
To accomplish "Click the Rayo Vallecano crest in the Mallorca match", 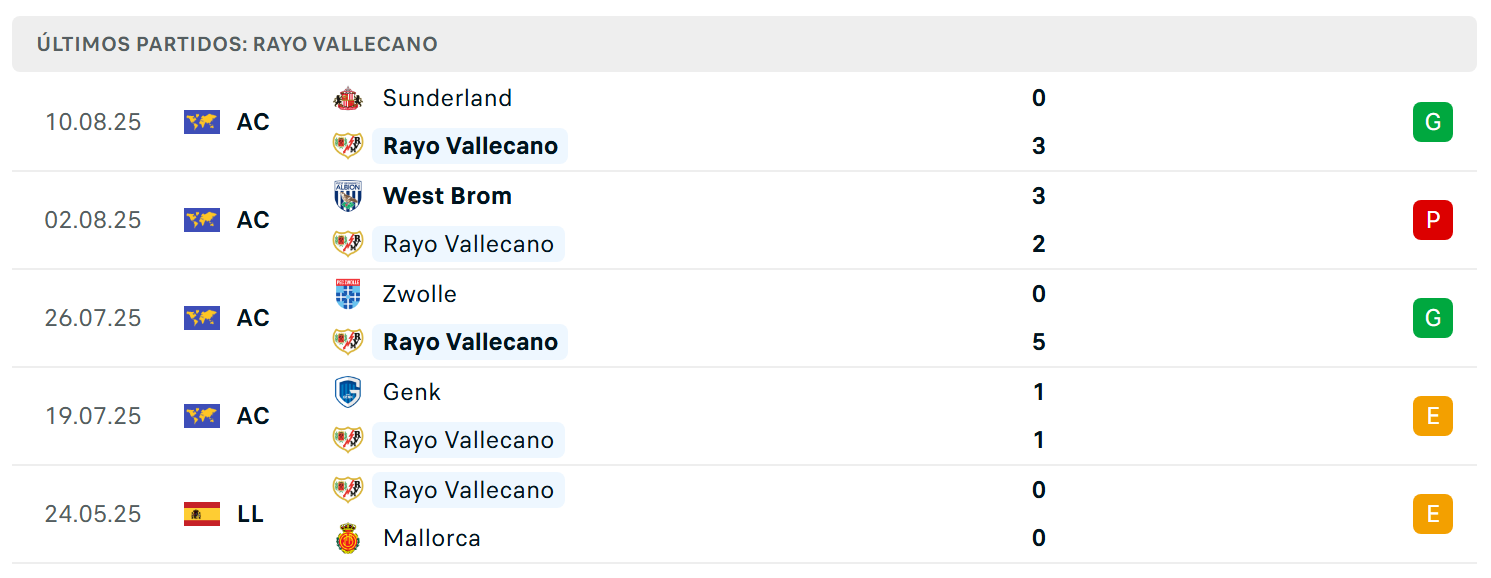I will (348, 490).
